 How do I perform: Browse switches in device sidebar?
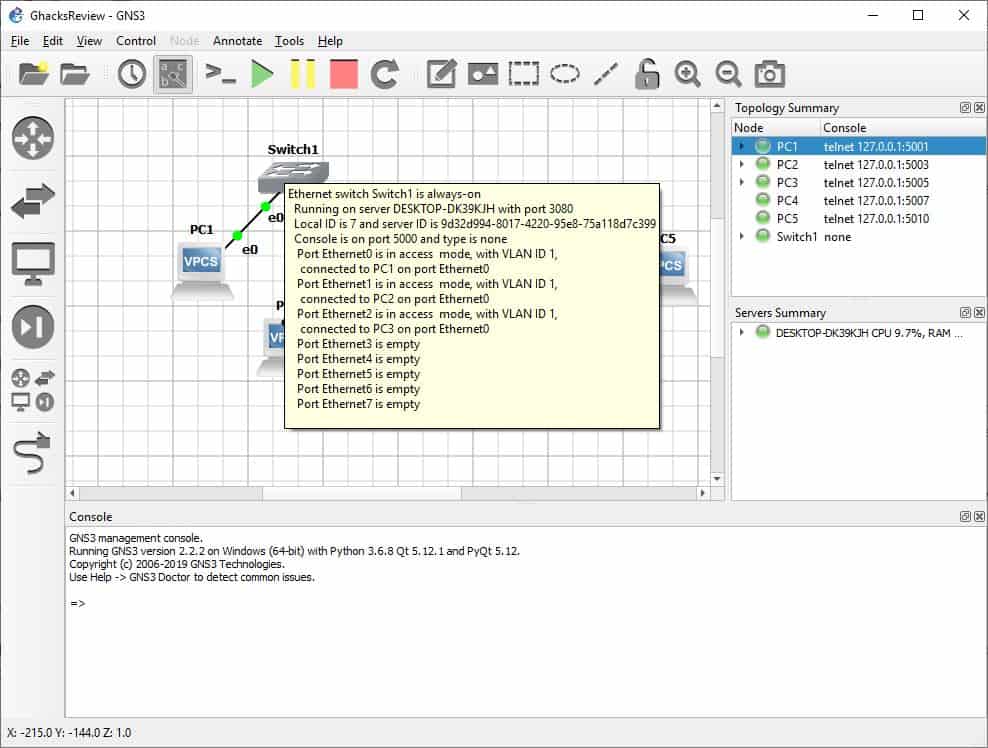coord(33,201)
